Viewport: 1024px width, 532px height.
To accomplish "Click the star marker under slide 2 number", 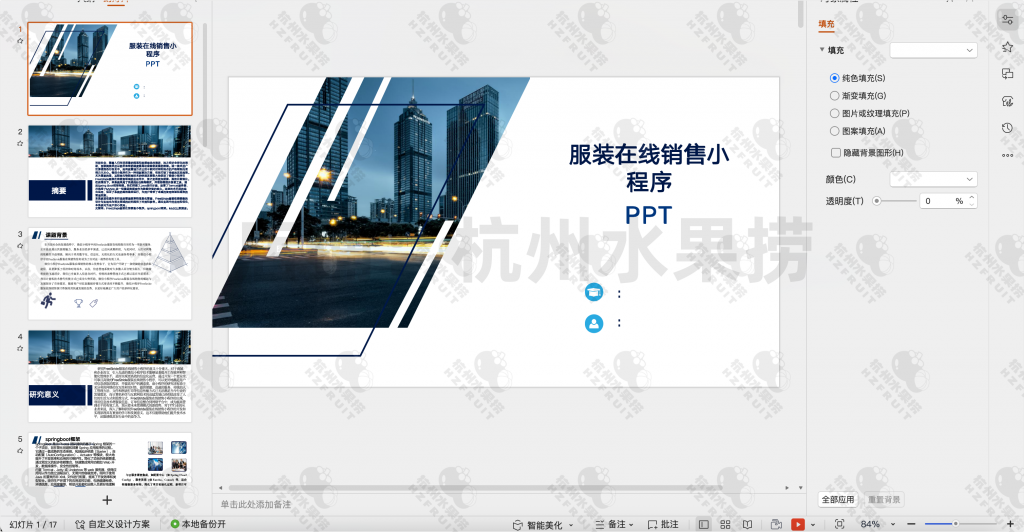I will tap(20, 143).
